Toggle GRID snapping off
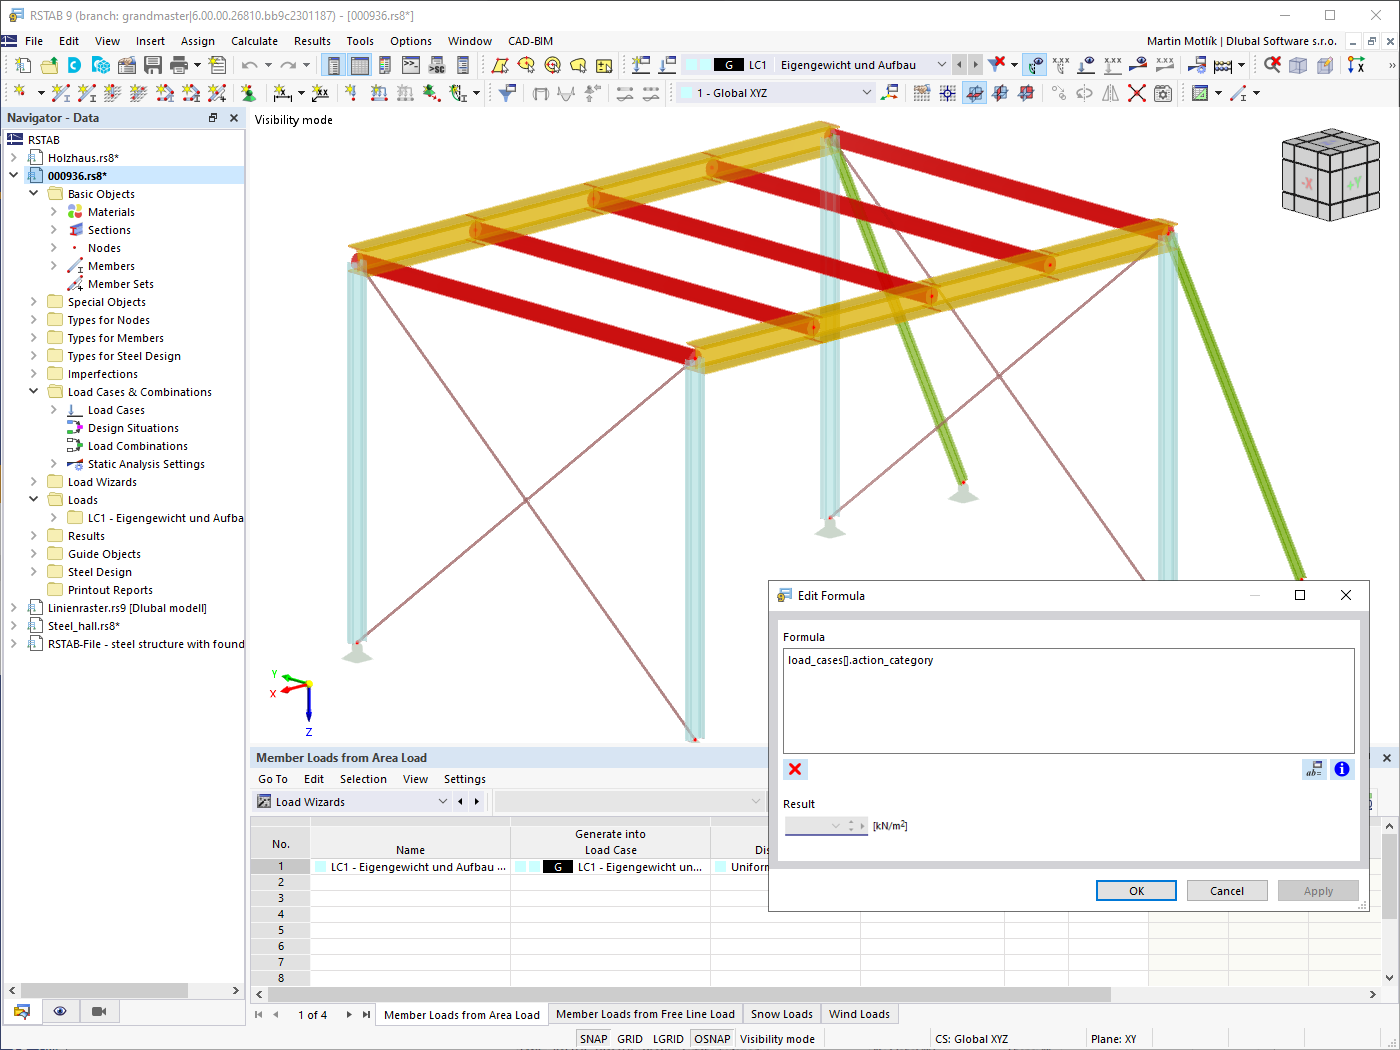The image size is (1400, 1050). click(630, 1038)
